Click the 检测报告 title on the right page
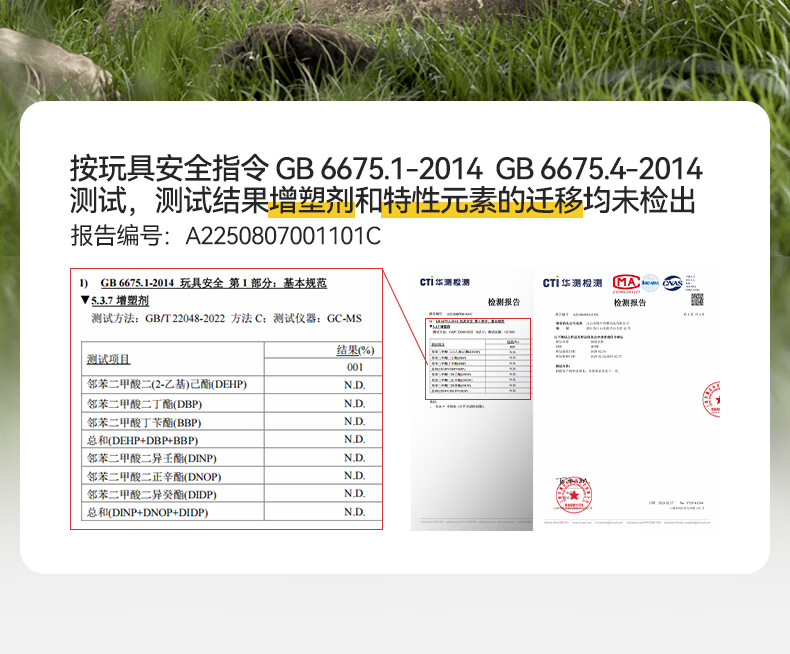The image size is (790, 654). (x=629, y=303)
